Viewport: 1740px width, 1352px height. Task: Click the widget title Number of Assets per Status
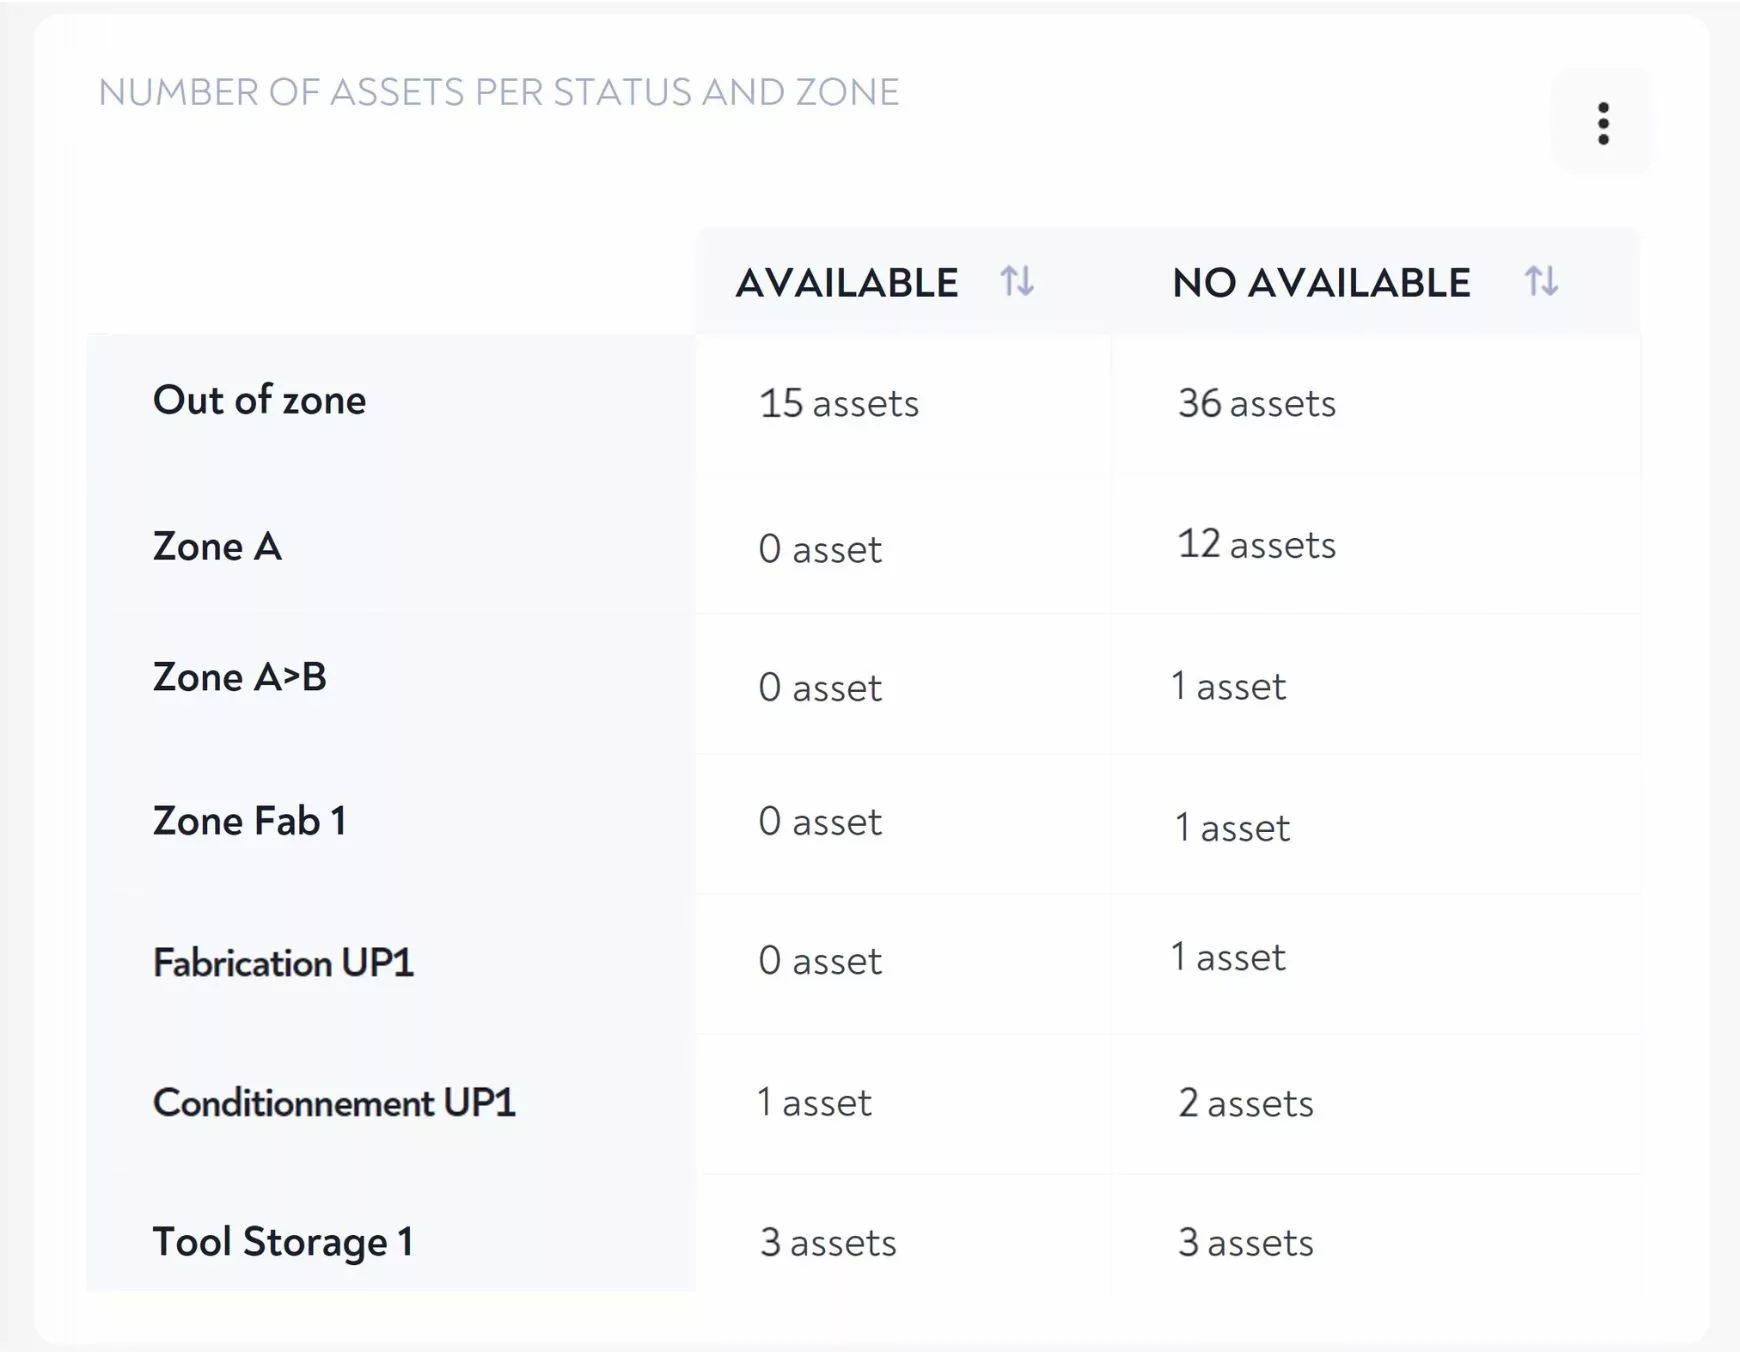tap(498, 92)
